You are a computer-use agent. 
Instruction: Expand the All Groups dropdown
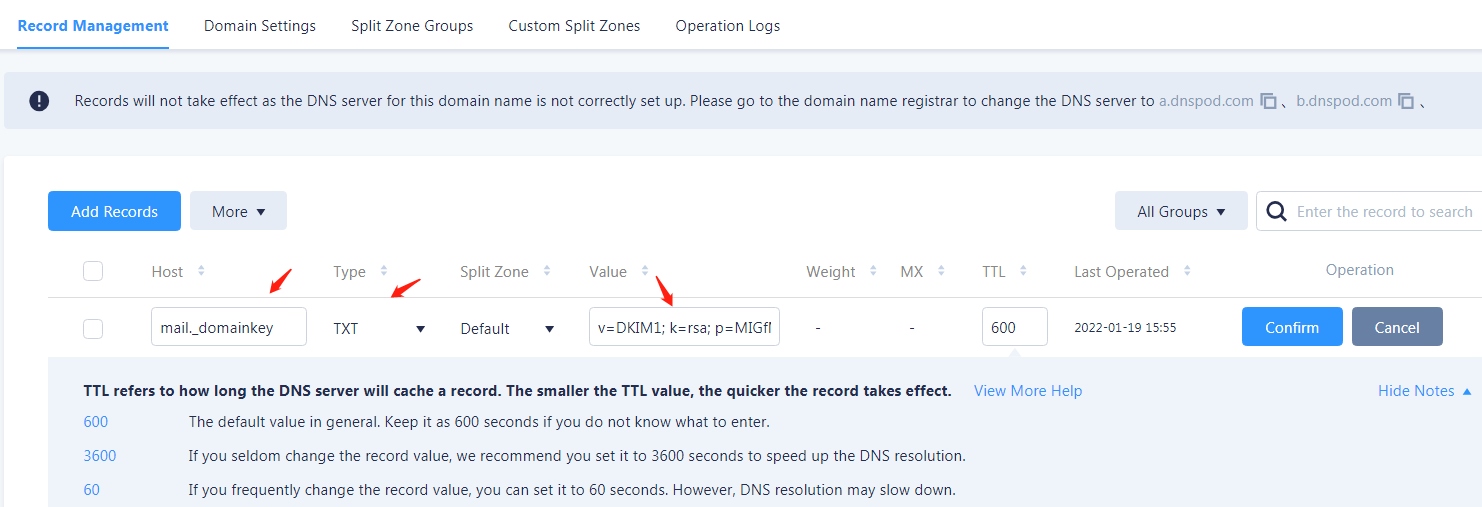[1181, 212]
